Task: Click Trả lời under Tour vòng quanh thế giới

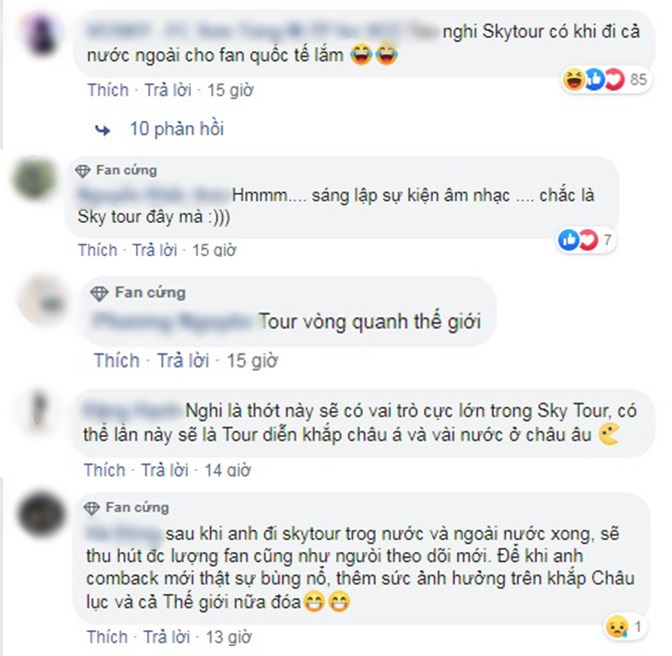Action: [183, 360]
